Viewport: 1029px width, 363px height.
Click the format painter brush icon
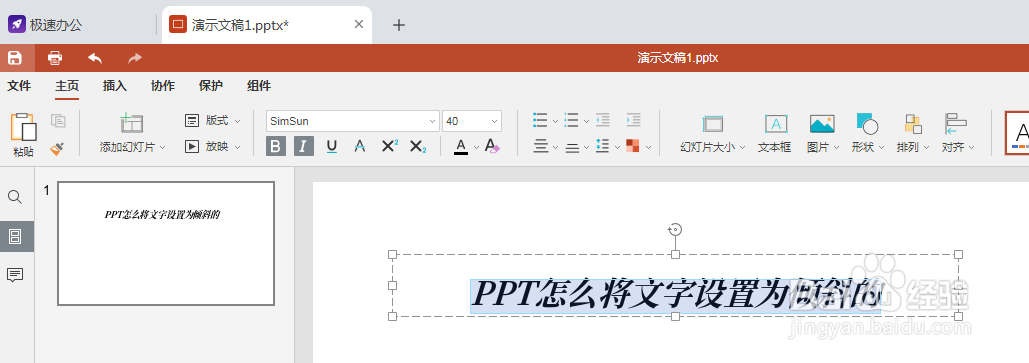pos(58,148)
